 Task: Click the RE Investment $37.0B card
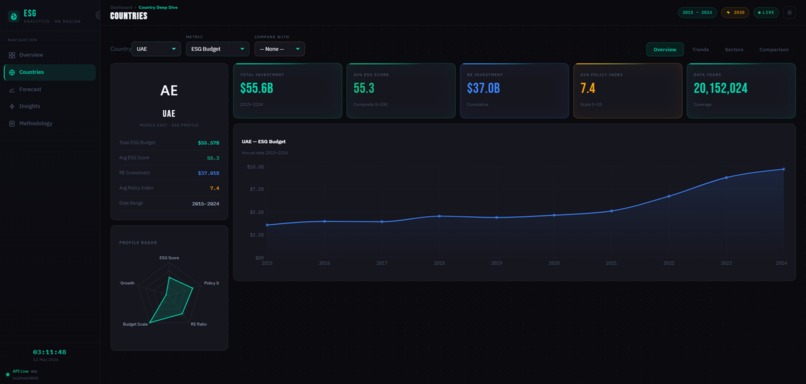tap(514, 90)
